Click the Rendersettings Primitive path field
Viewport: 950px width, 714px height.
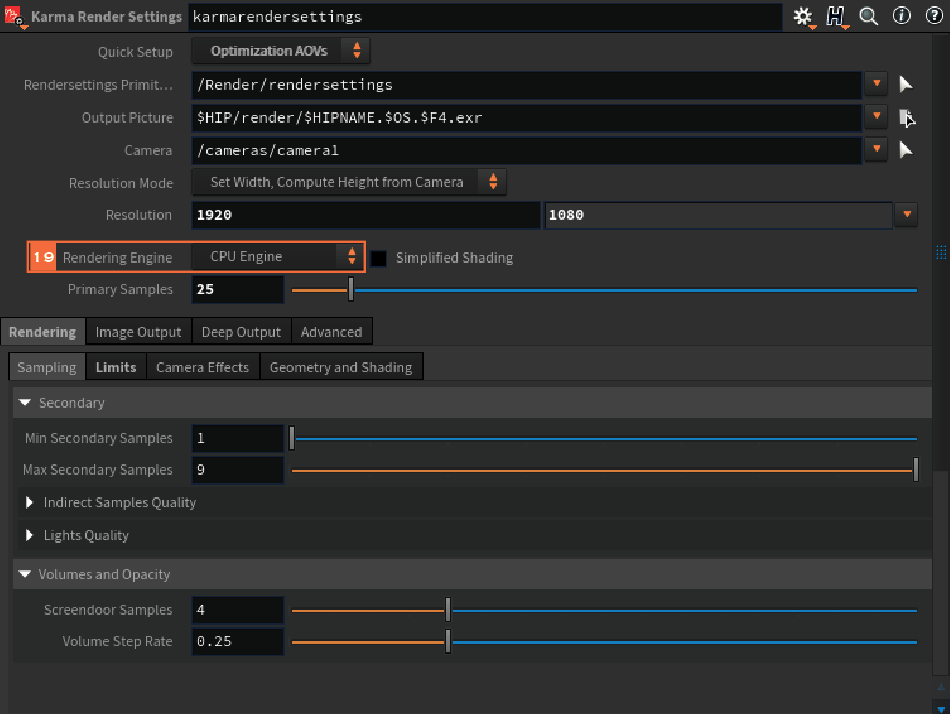526,84
